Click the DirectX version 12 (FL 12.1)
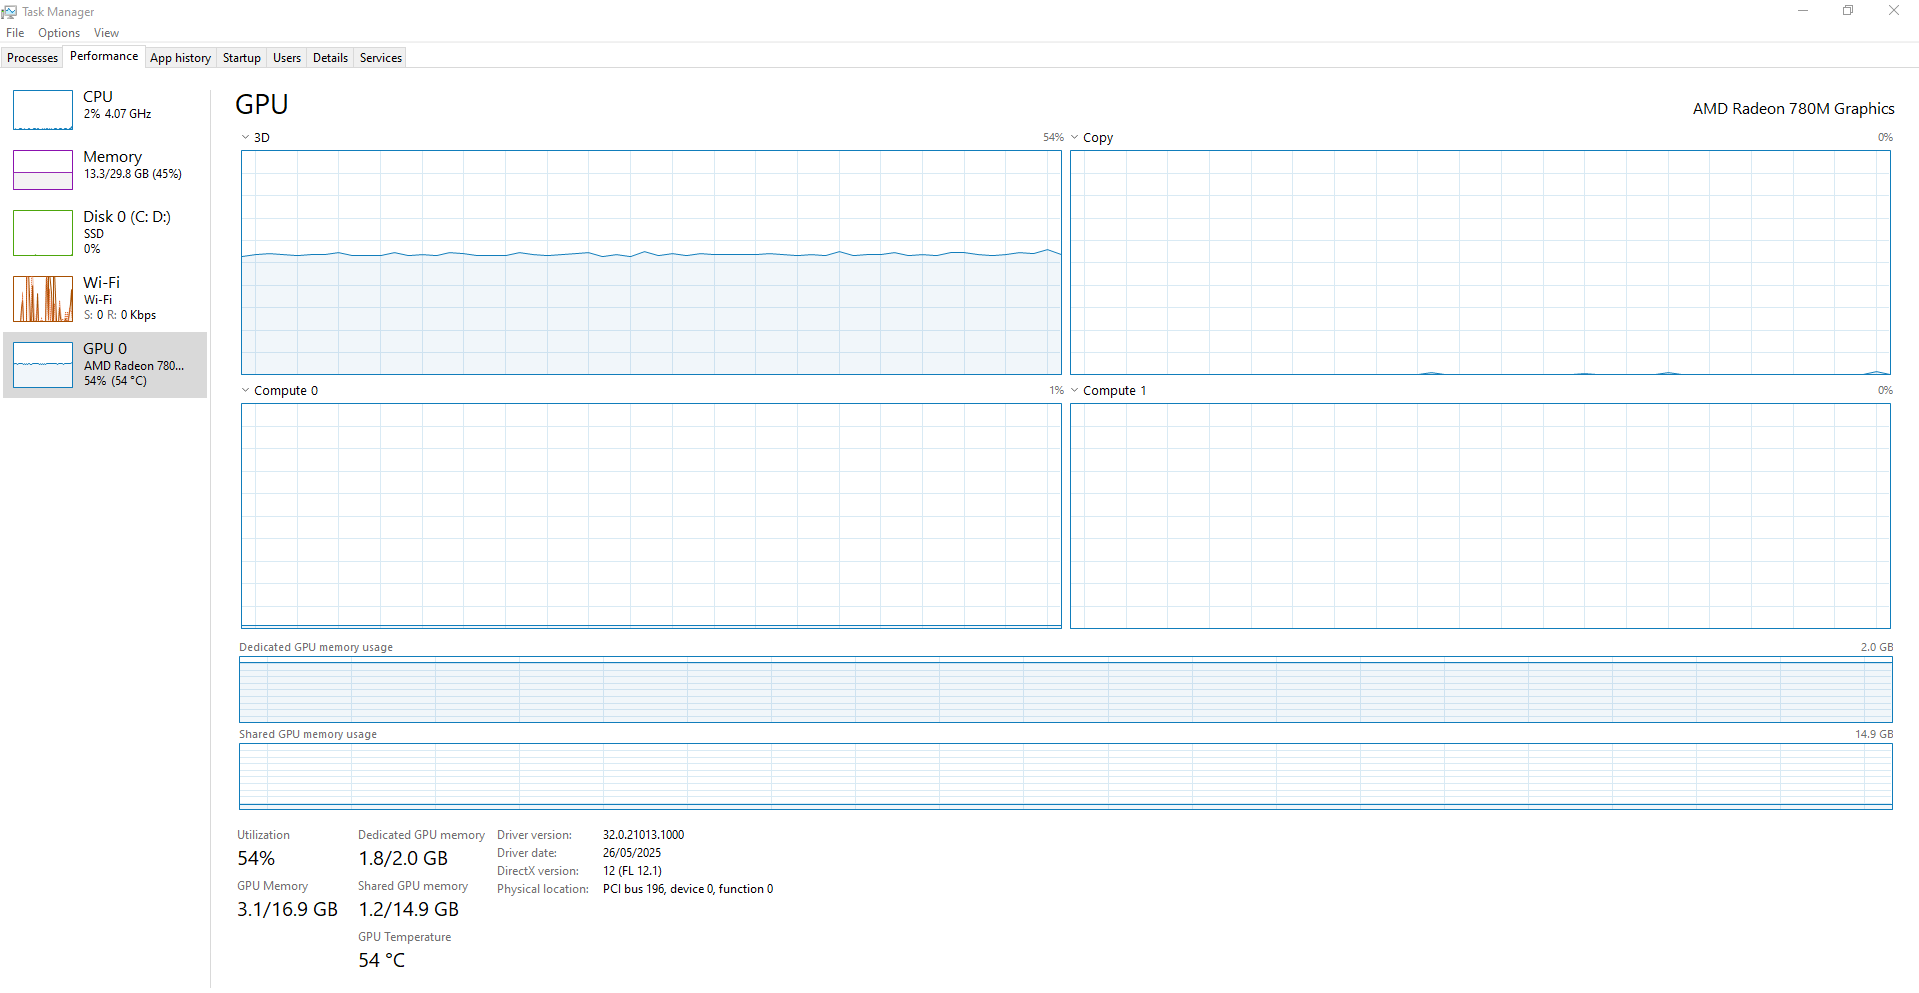This screenshot has height=993, width=1919. 632,871
